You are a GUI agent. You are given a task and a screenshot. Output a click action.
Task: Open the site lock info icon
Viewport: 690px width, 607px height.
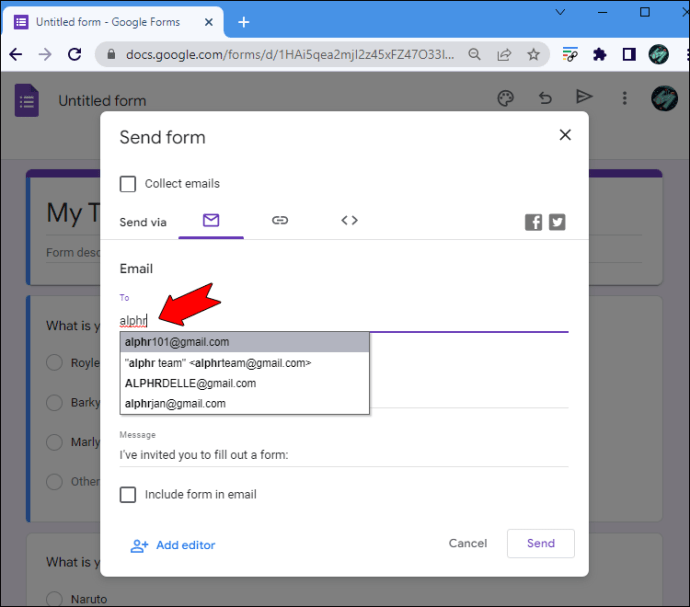(x=111, y=55)
